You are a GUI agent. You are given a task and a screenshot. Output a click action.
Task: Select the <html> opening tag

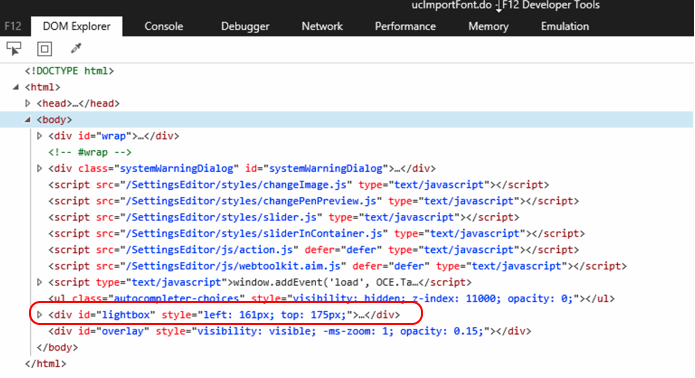click(43, 87)
